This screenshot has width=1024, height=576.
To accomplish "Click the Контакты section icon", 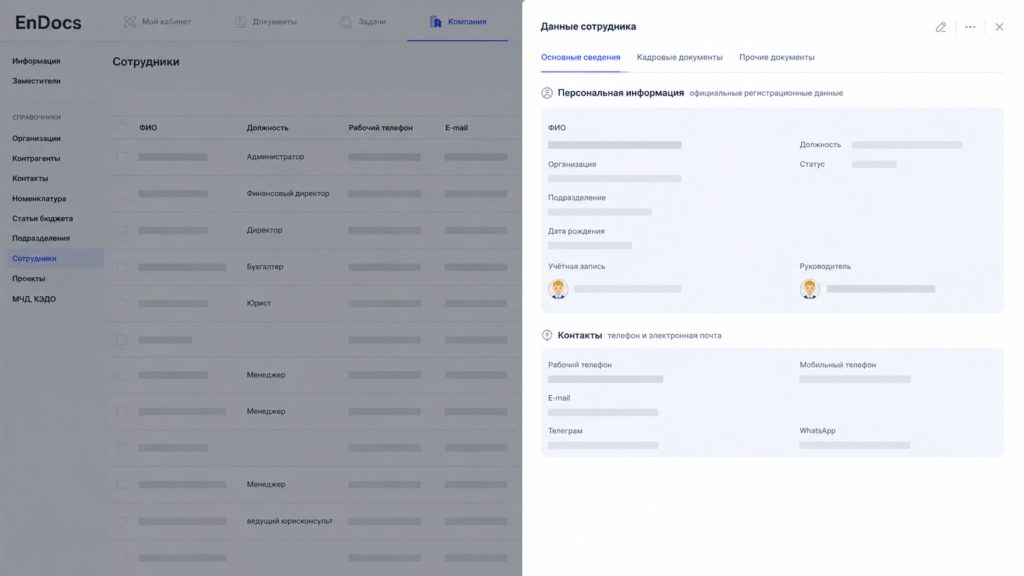I will (x=547, y=336).
